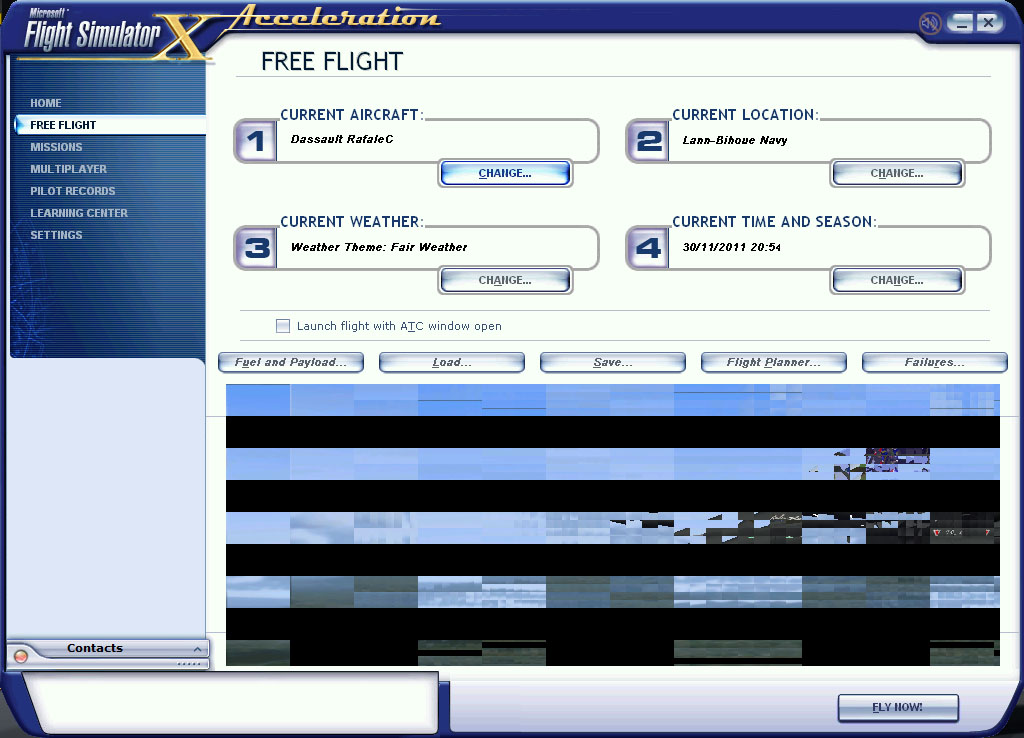Go to the Home menu item

46,103
